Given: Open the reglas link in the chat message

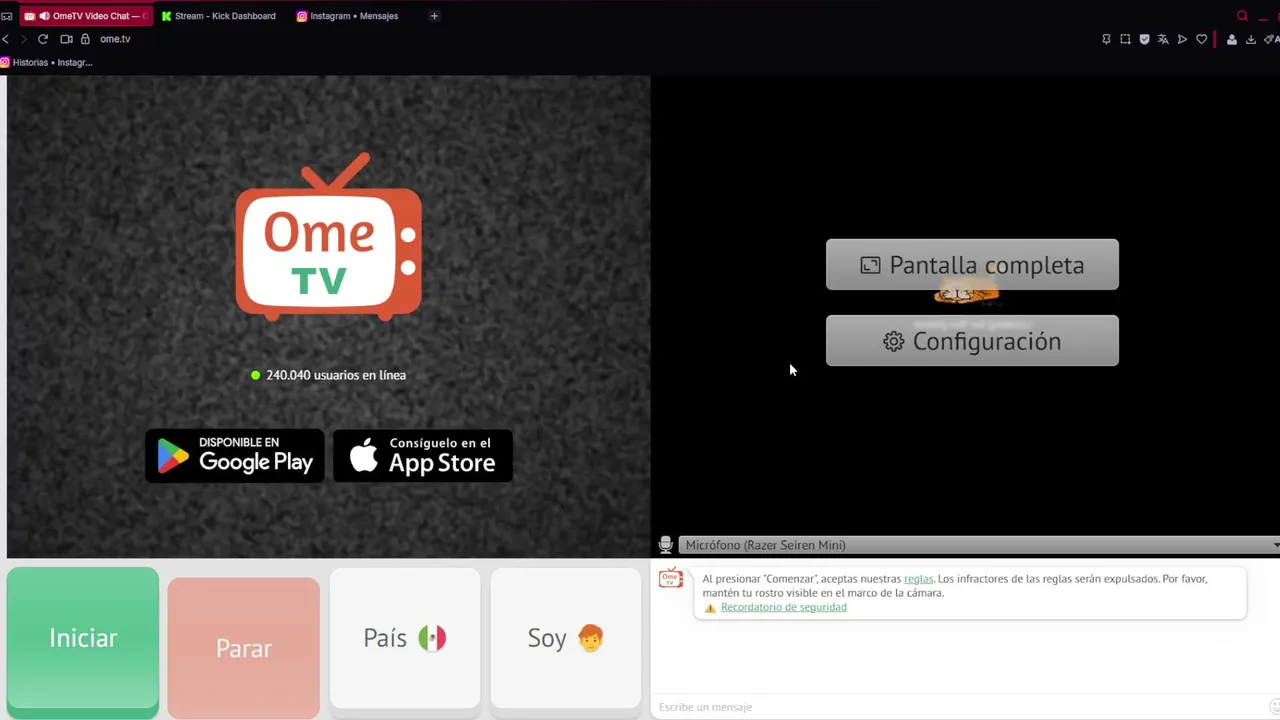Looking at the screenshot, I should [918, 579].
